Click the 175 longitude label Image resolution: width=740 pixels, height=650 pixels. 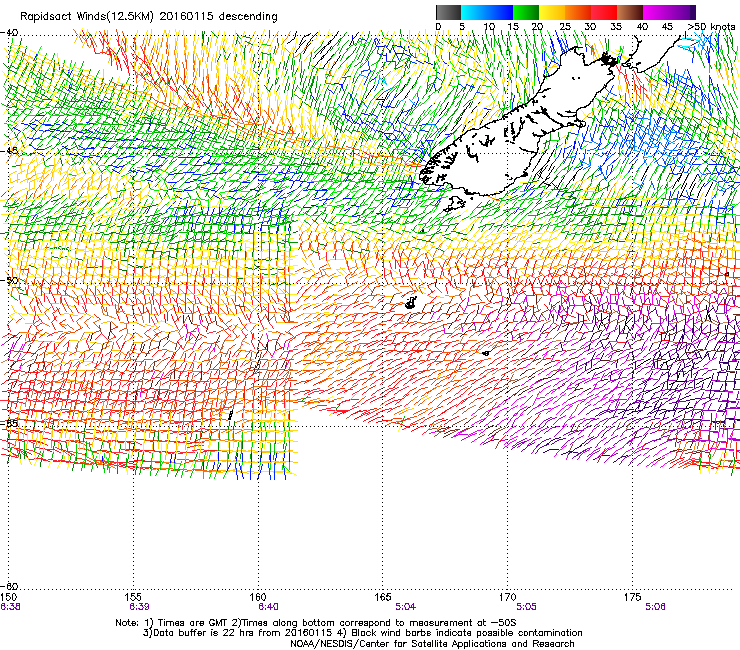tap(632, 597)
